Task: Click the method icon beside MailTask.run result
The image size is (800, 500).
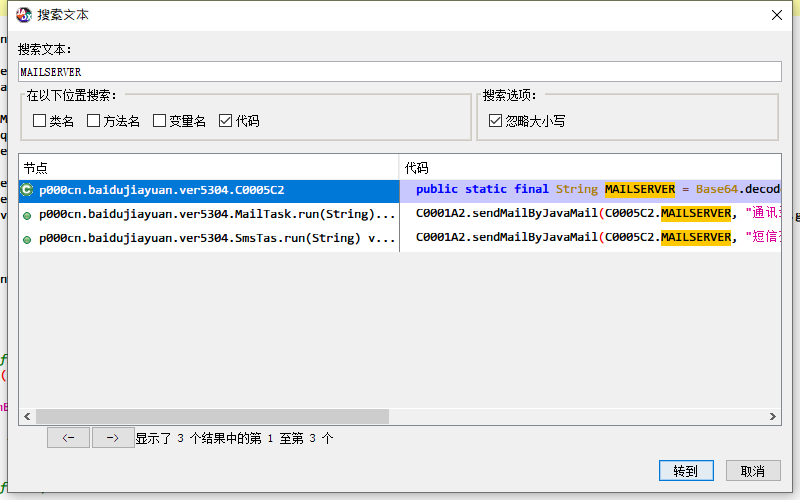Action: (x=27, y=216)
